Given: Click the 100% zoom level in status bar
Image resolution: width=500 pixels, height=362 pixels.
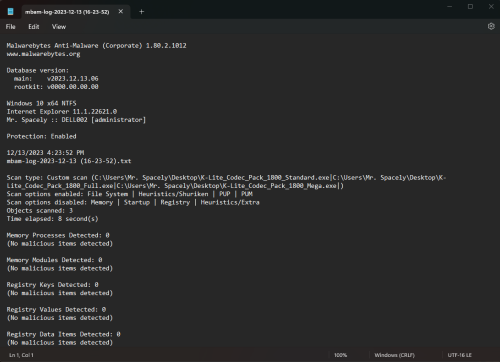Looking at the screenshot, I should coord(340,355).
